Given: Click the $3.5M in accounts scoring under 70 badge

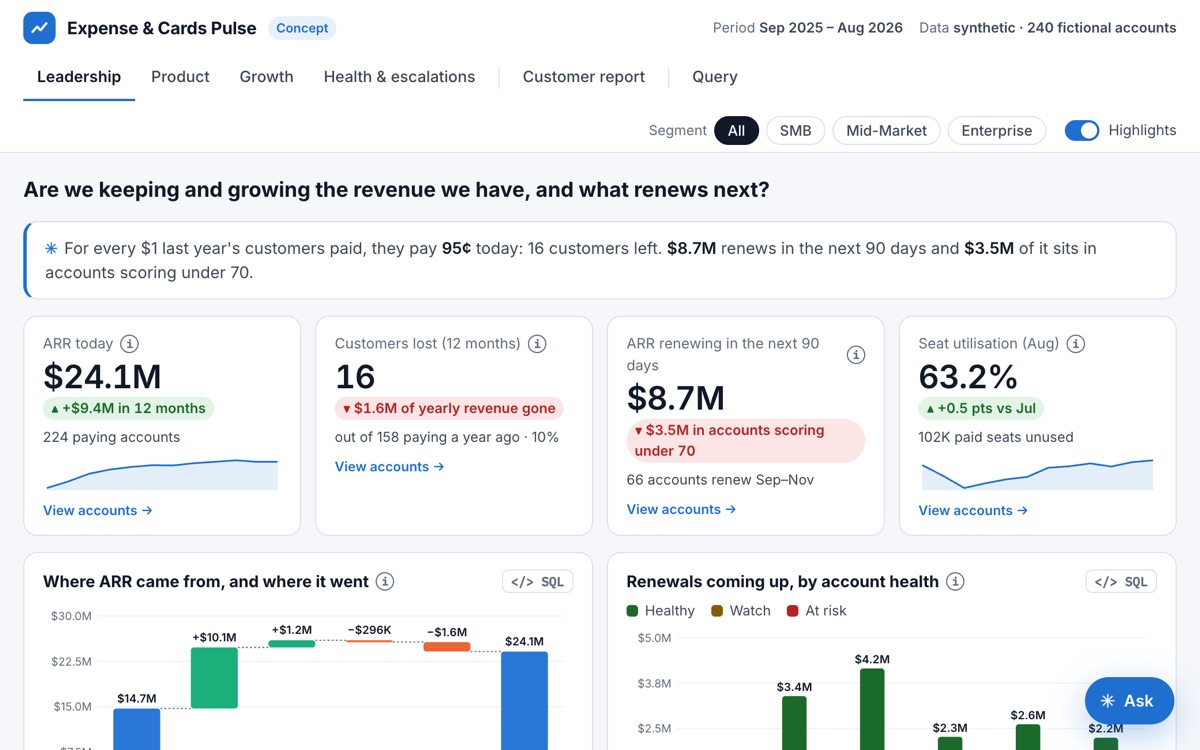Looking at the screenshot, I should 745,441.
